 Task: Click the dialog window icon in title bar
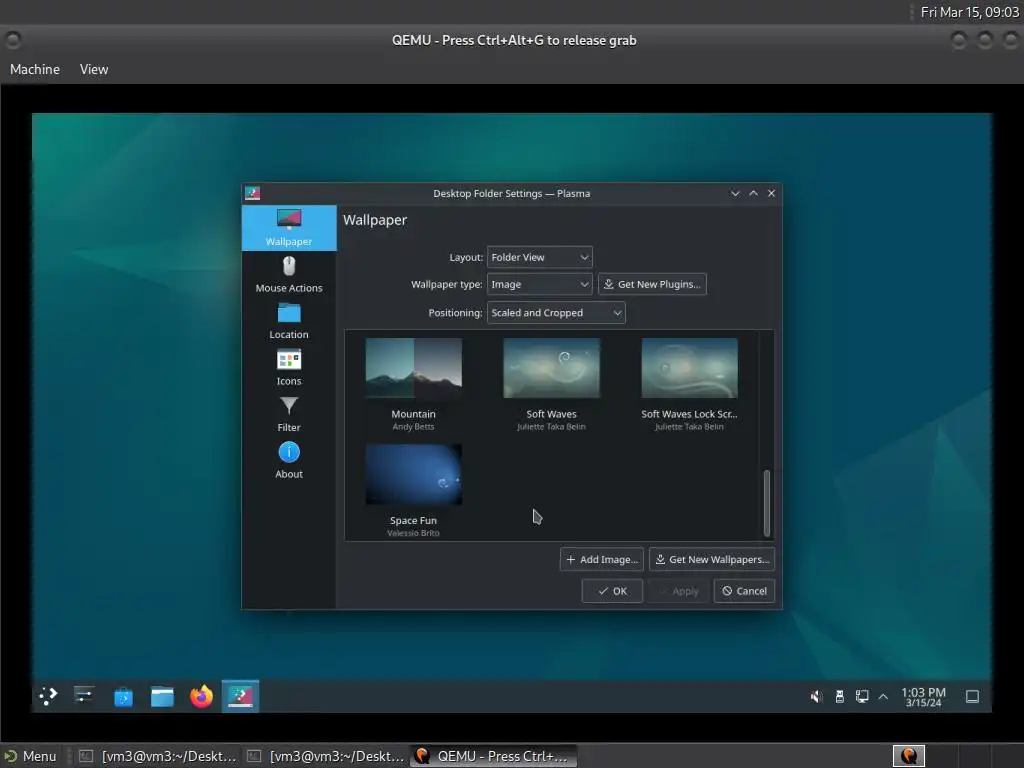tap(253, 193)
